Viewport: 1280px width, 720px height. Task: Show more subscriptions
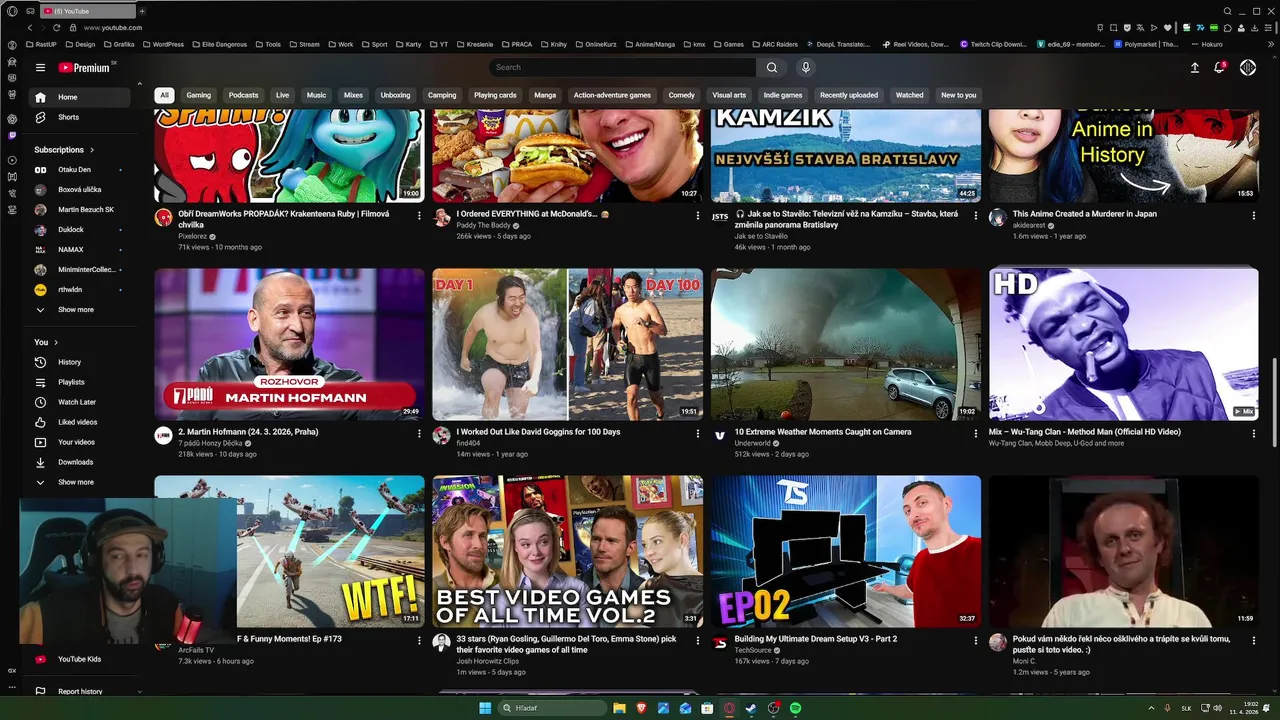(x=79, y=310)
